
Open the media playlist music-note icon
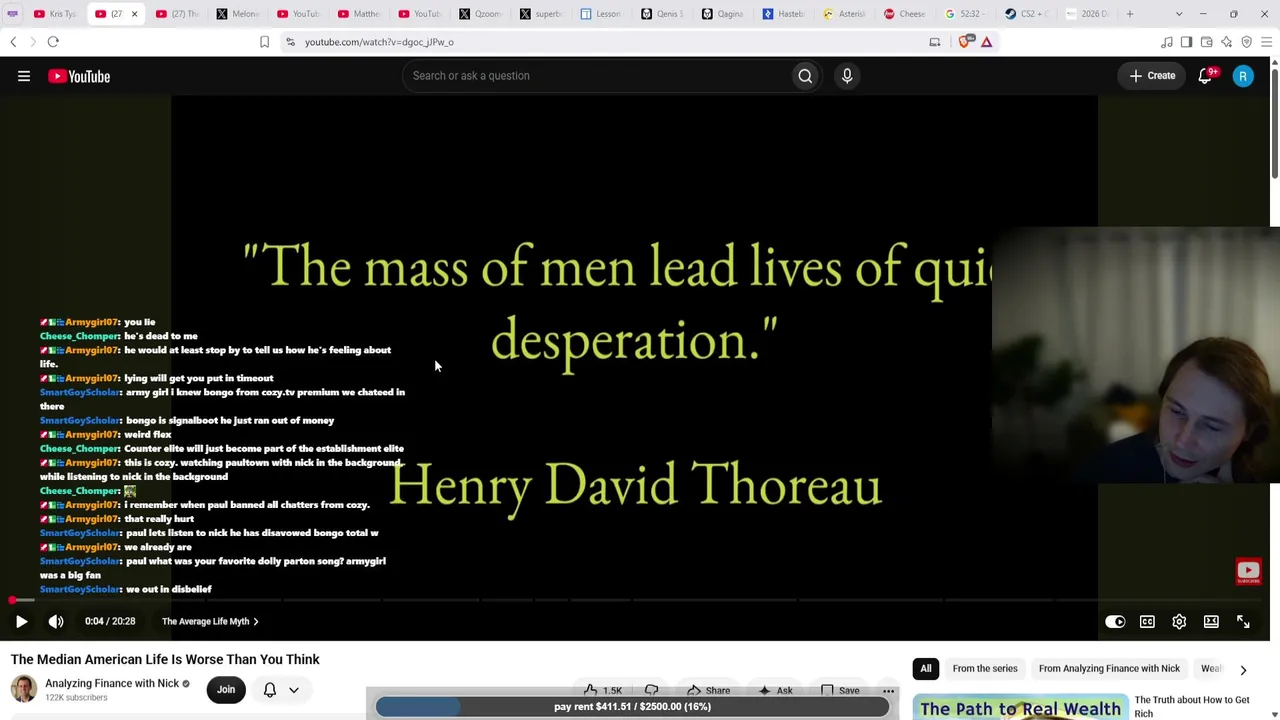tap(1166, 42)
